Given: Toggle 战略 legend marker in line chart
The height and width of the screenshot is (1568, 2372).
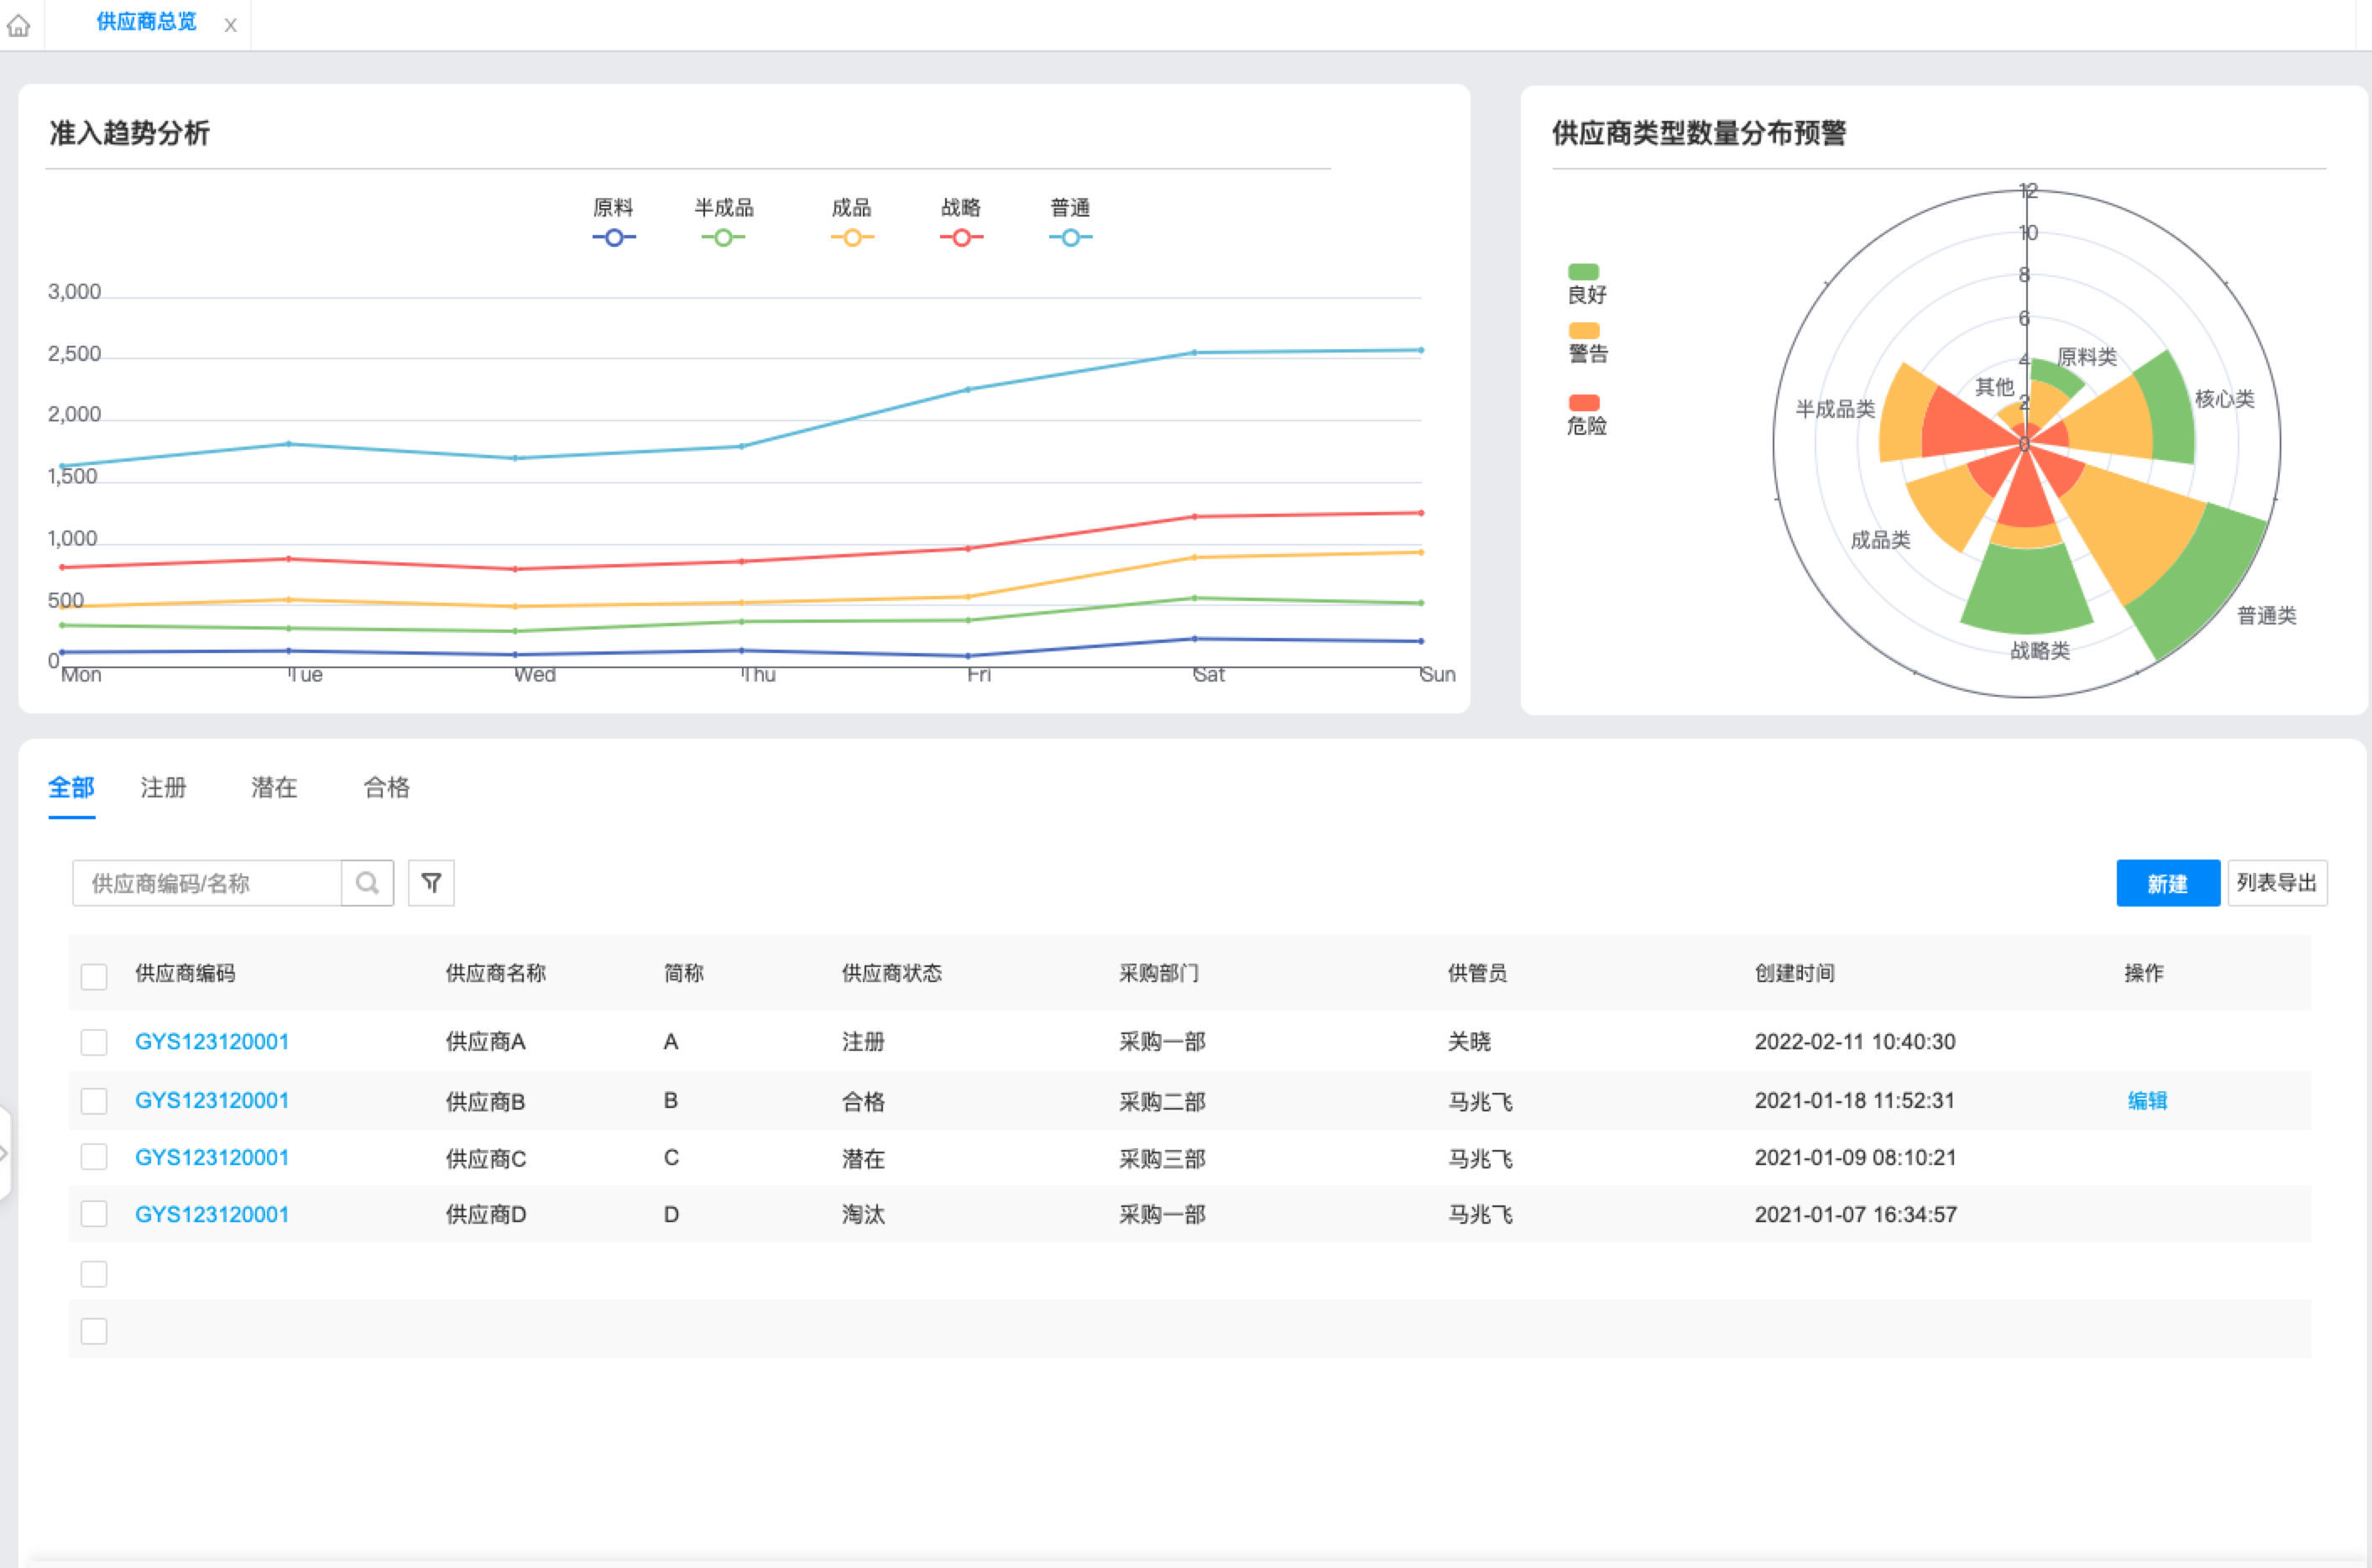Looking at the screenshot, I should coord(961,237).
